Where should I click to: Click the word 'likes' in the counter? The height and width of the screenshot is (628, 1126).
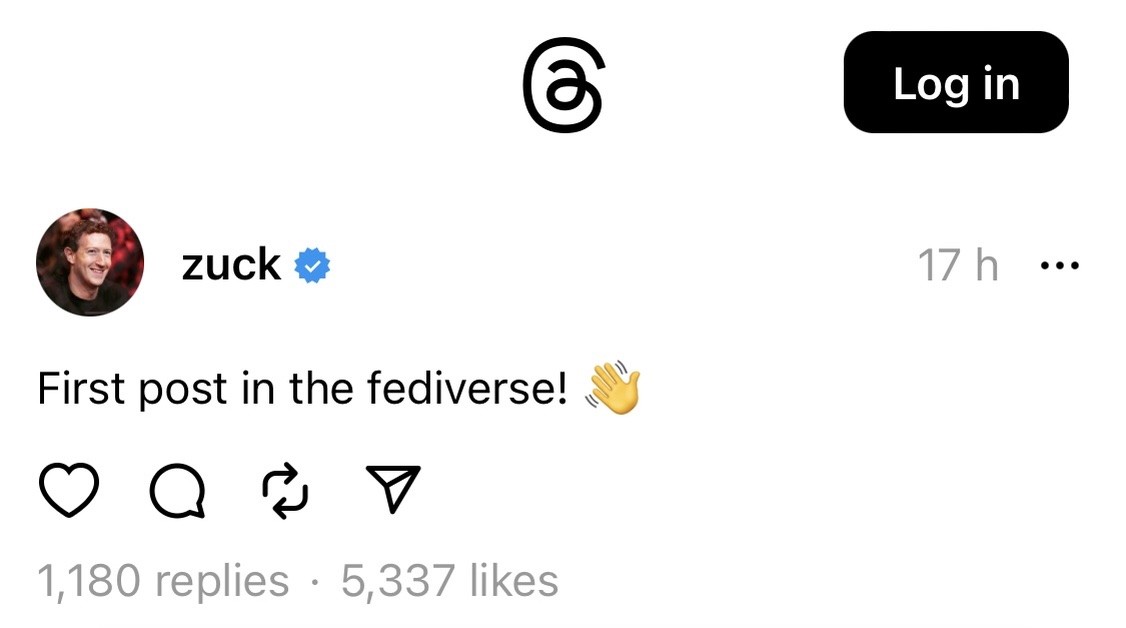point(514,581)
